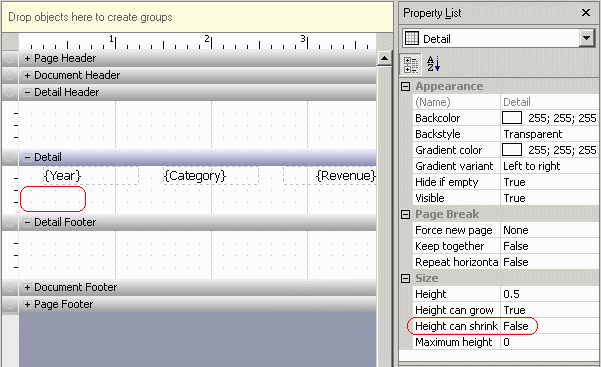Change the Keep together value False
Screen dimensions: 601x367
click(549, 246)
